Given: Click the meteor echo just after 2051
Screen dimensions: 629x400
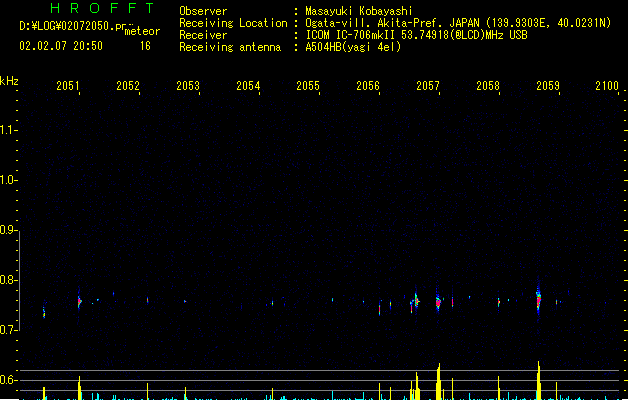Looking at the screenshot, I should coord(79,301).
